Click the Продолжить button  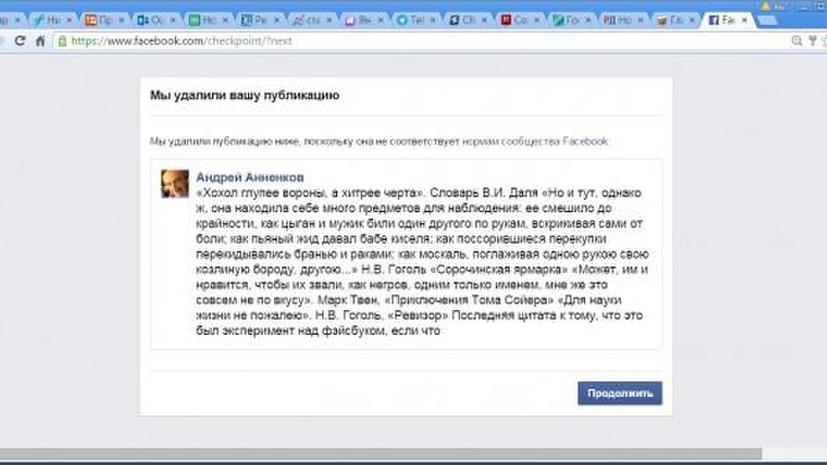[620, 393]
